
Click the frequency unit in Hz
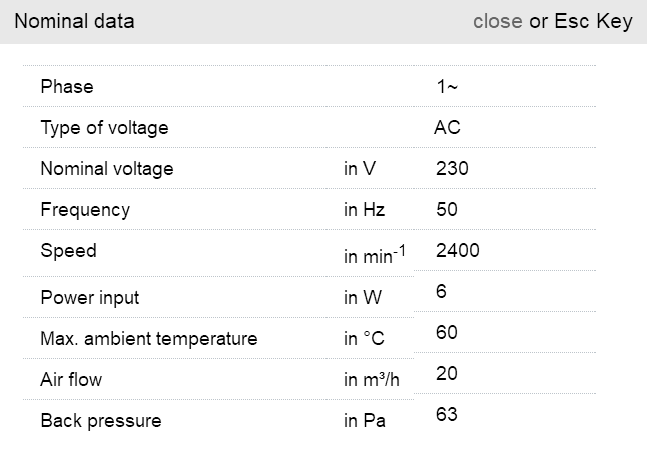point(364,210)
